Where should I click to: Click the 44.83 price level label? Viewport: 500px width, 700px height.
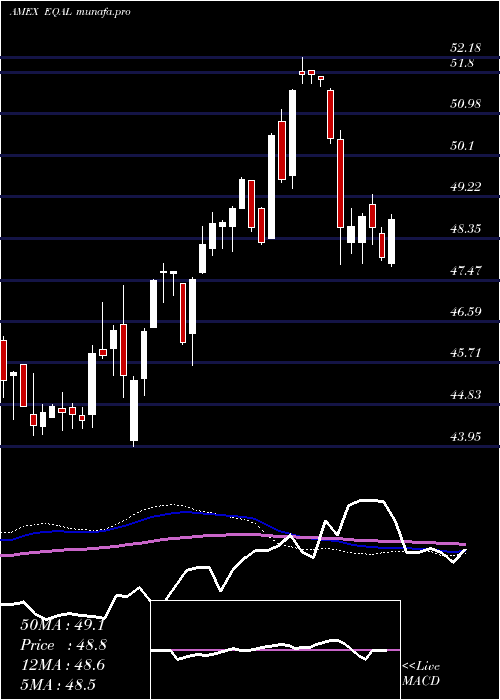point(466,395)
